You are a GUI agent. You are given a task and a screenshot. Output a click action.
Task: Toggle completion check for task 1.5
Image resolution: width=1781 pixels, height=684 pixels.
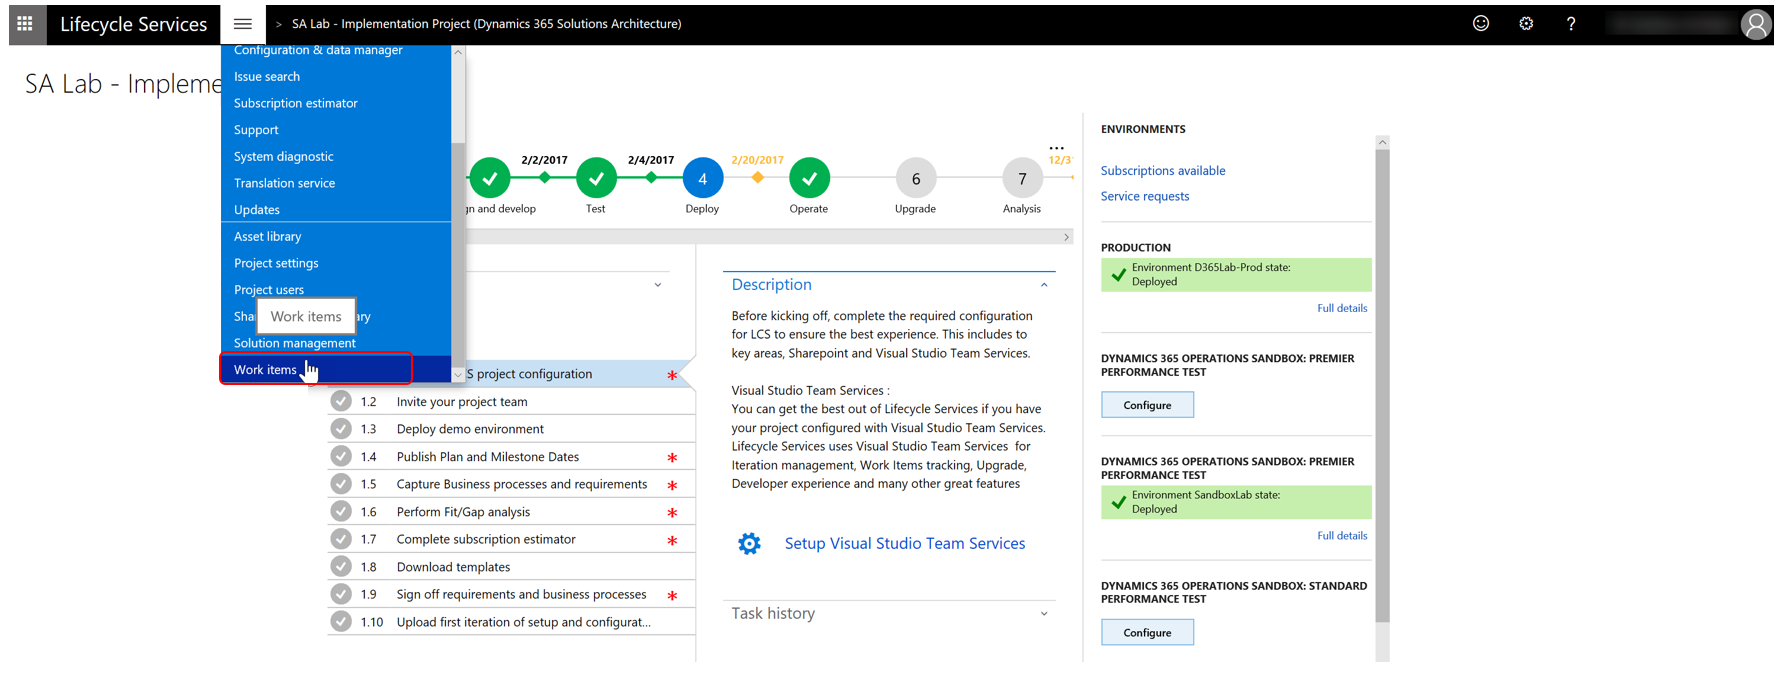[x=341, y=484]
